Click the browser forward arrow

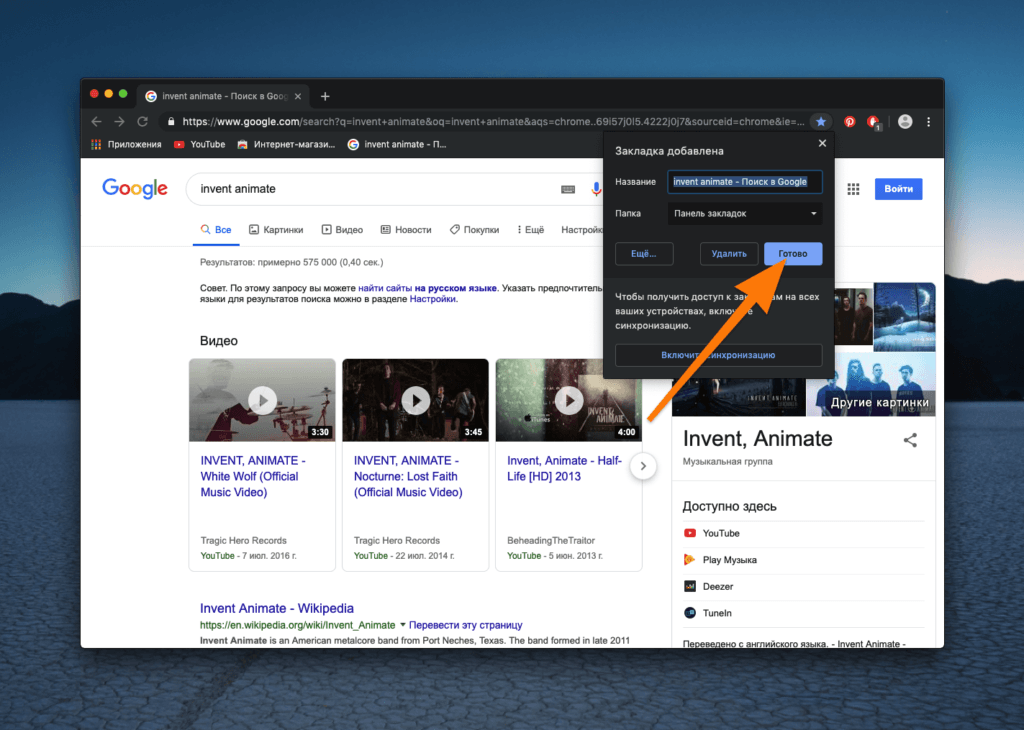(x=119, y=121)
